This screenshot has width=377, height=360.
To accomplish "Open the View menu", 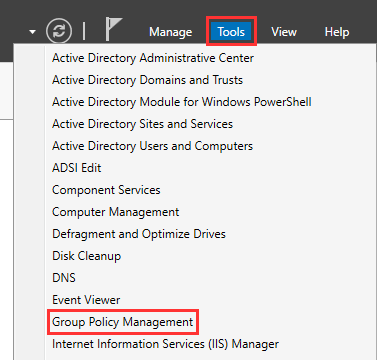I will coord(284,32).
